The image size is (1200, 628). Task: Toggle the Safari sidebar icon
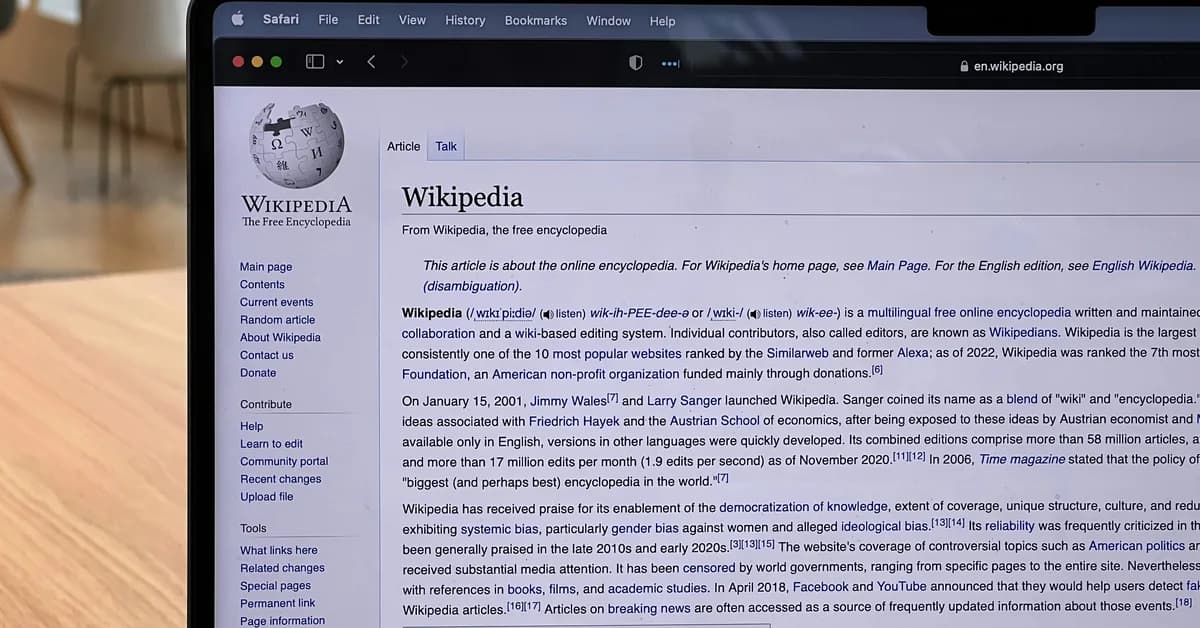(x=313, y=61)
